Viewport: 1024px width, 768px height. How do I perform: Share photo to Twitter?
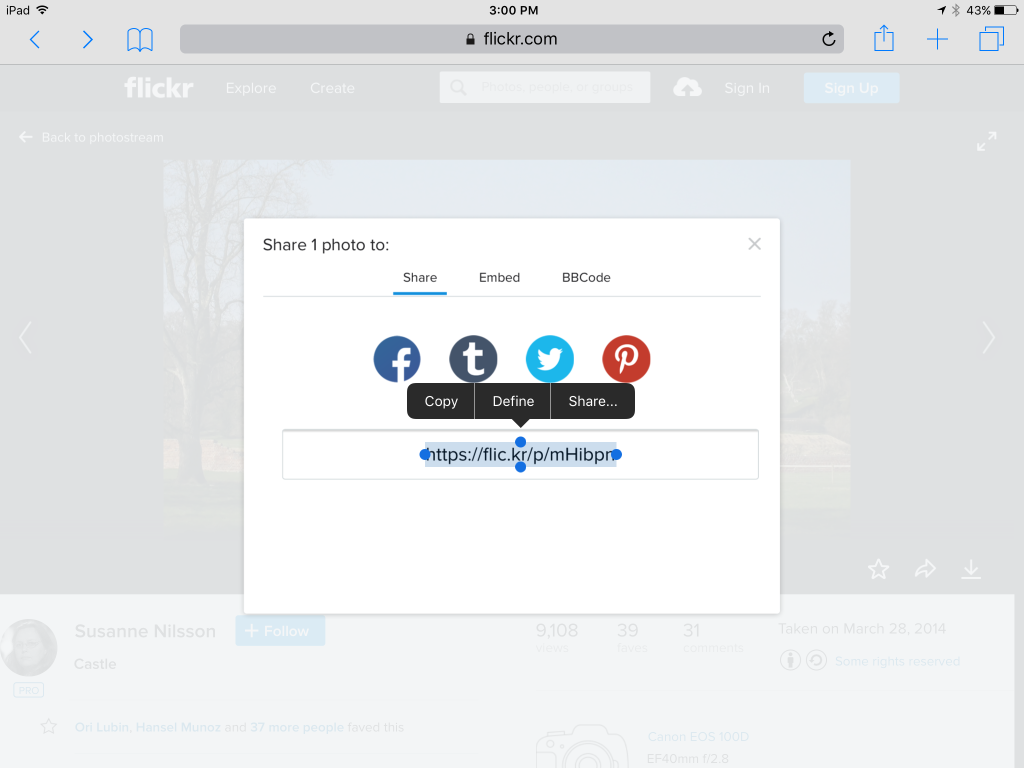pos(550,359)
